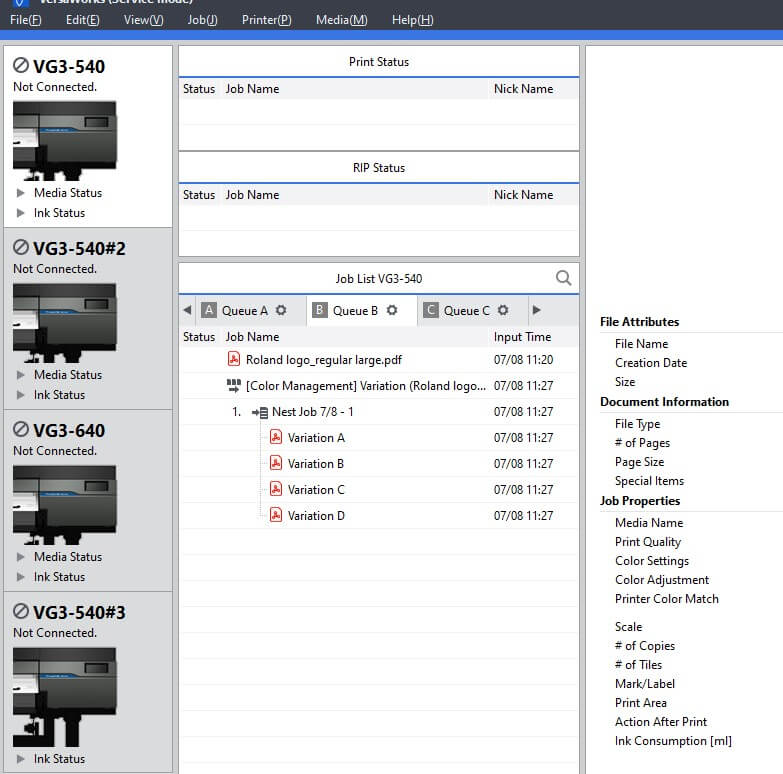Image resolution: width=783 pixels, height=774 pixels.
Task: Select the Queue A tab
Action: (x=252, y=310)
